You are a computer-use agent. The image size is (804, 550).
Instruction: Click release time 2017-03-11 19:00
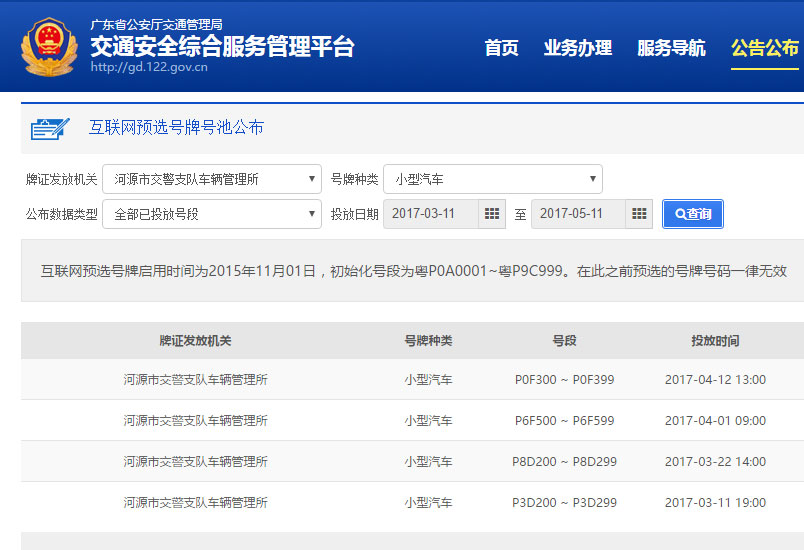[x=715, y=502]
